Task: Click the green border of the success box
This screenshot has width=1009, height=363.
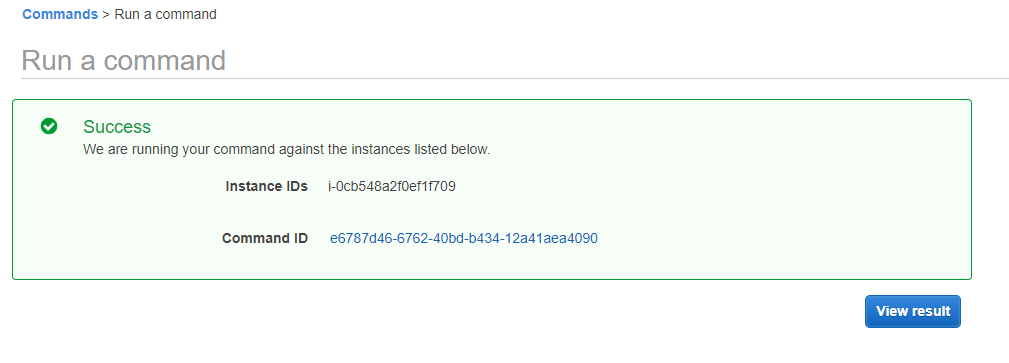Action: coord(492,100)
